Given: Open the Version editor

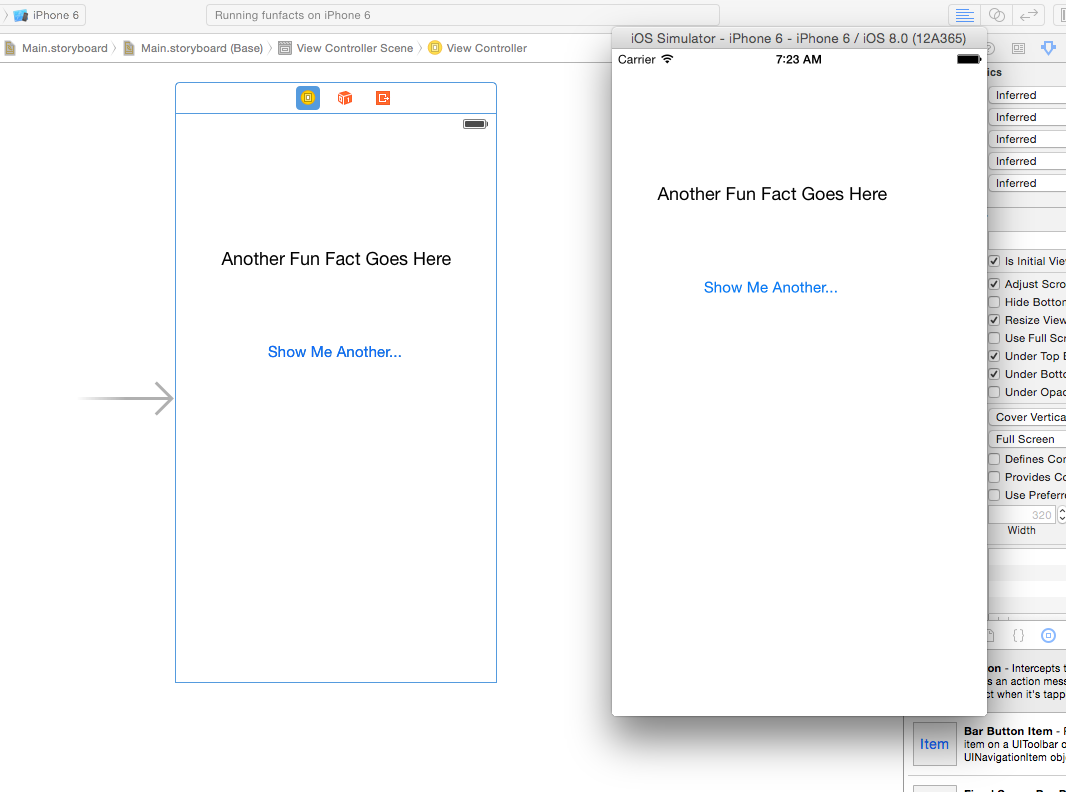Looking at the screenshot, I should [x=1028, y=15].
